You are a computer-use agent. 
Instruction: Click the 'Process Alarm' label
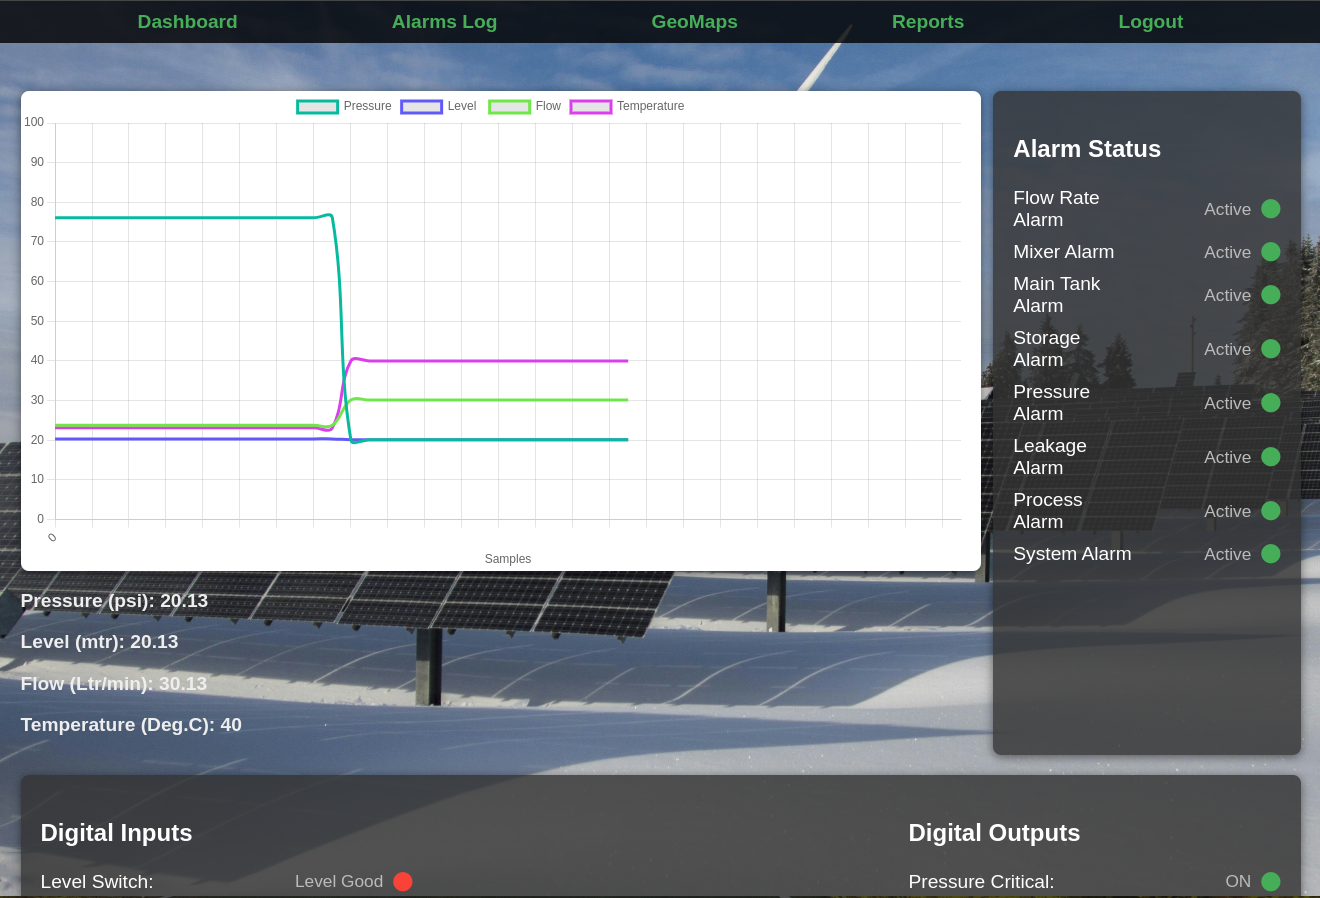pos(1047,511)
